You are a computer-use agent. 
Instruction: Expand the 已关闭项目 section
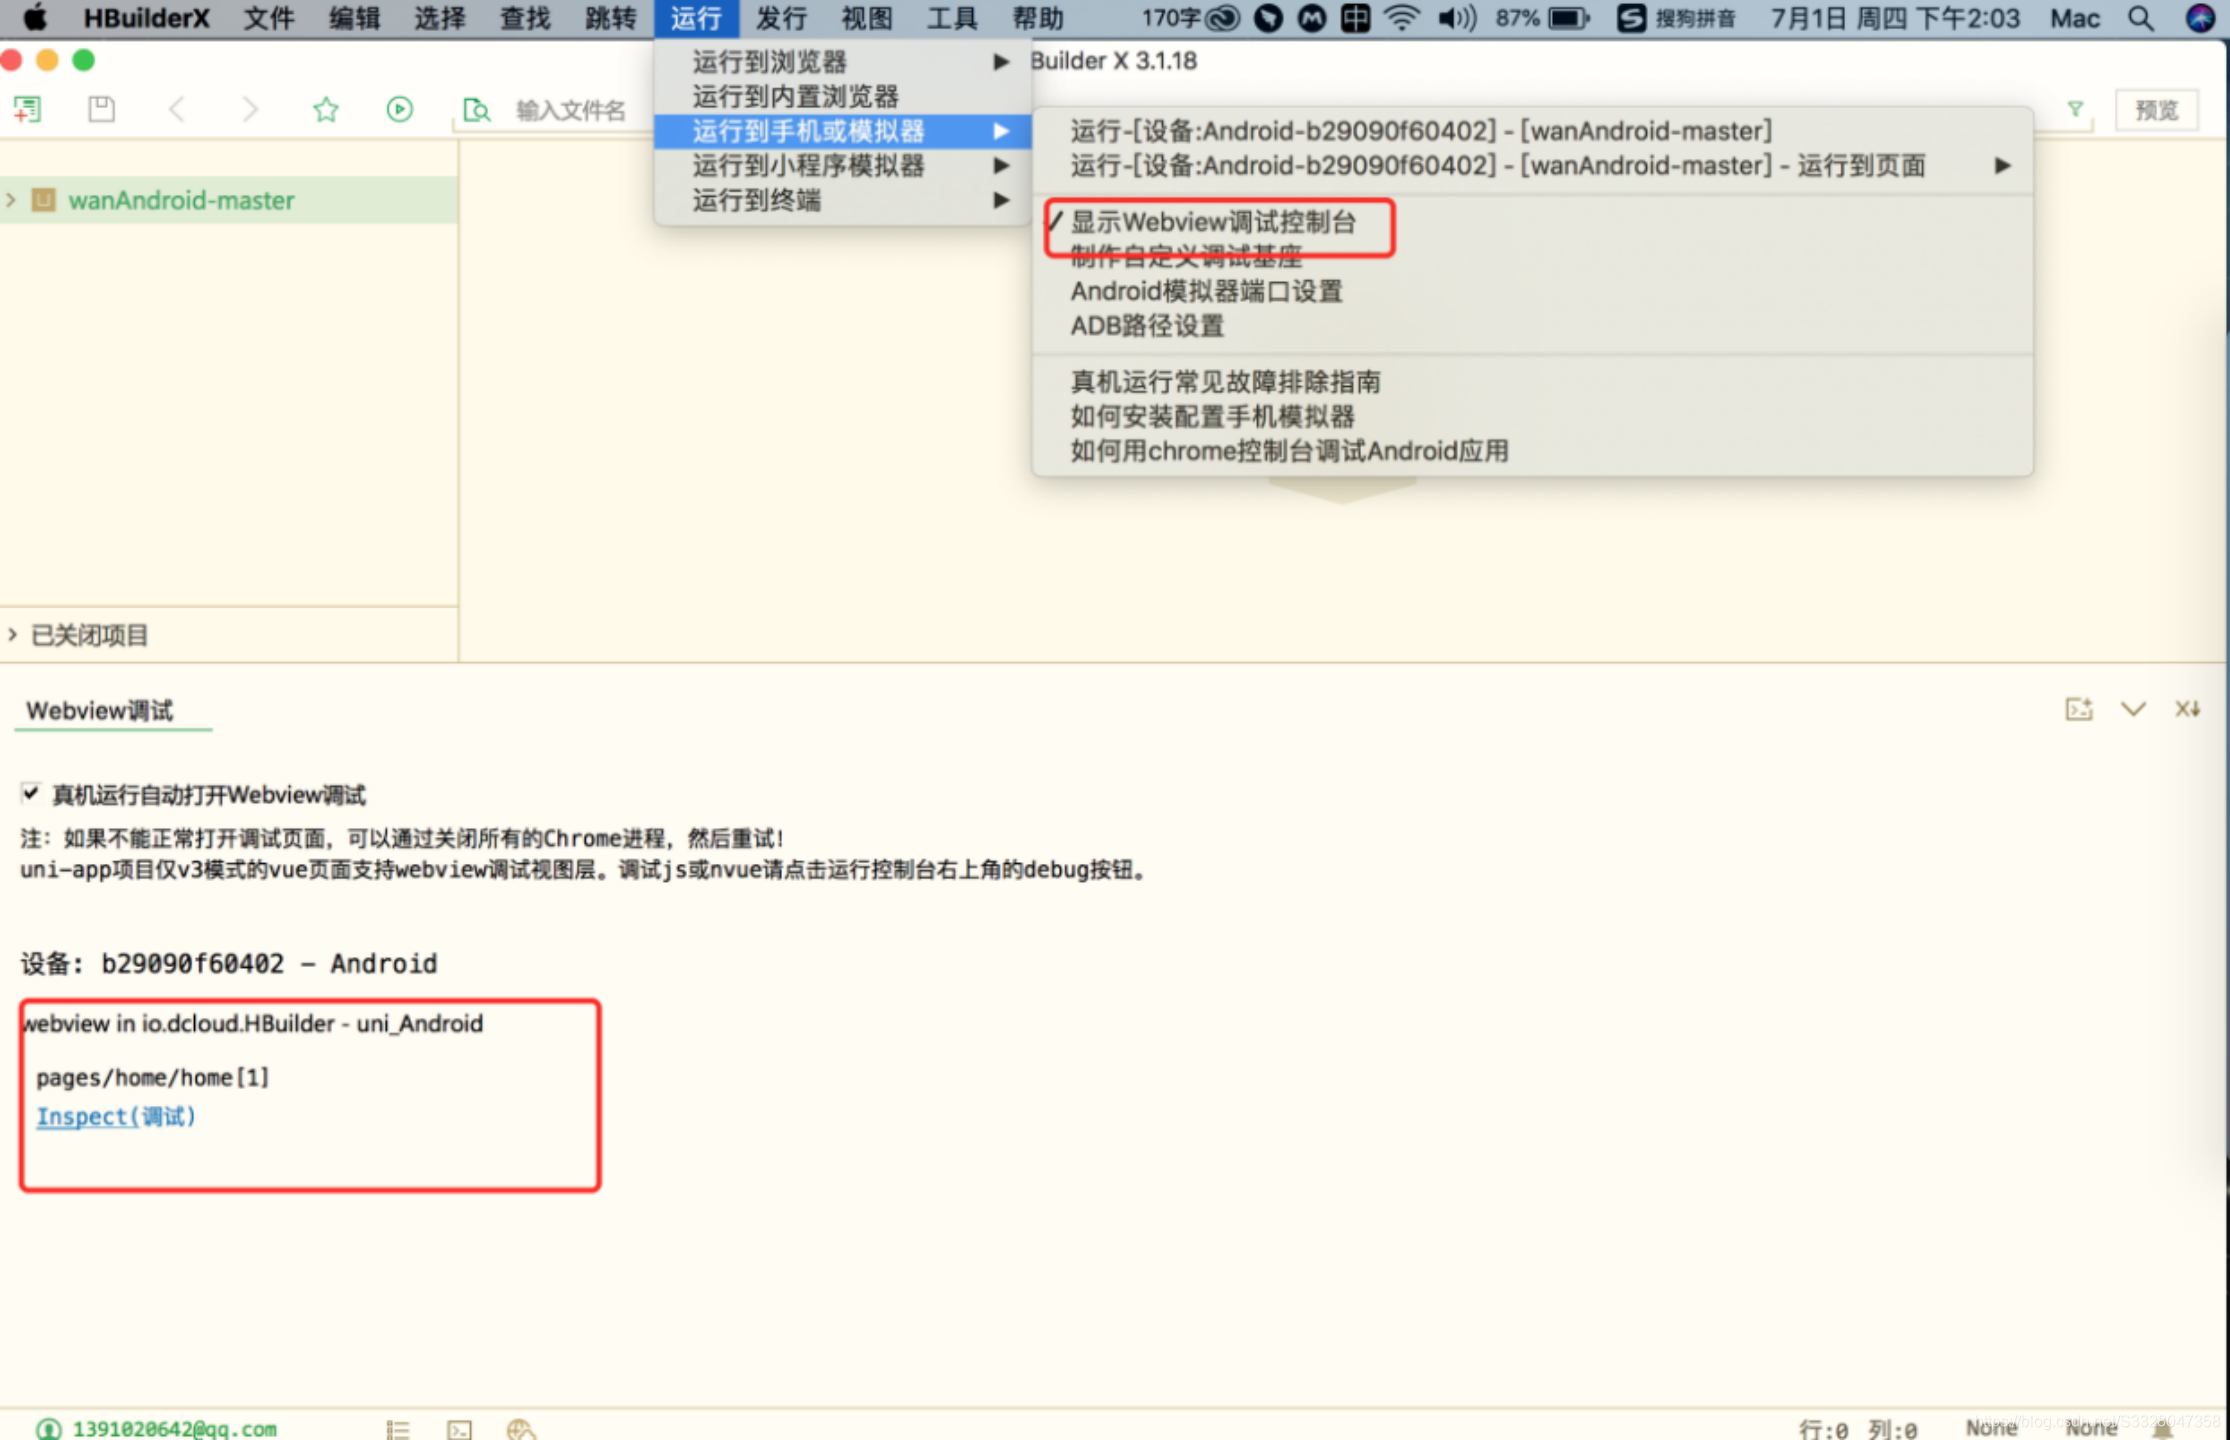click(12, 634)
